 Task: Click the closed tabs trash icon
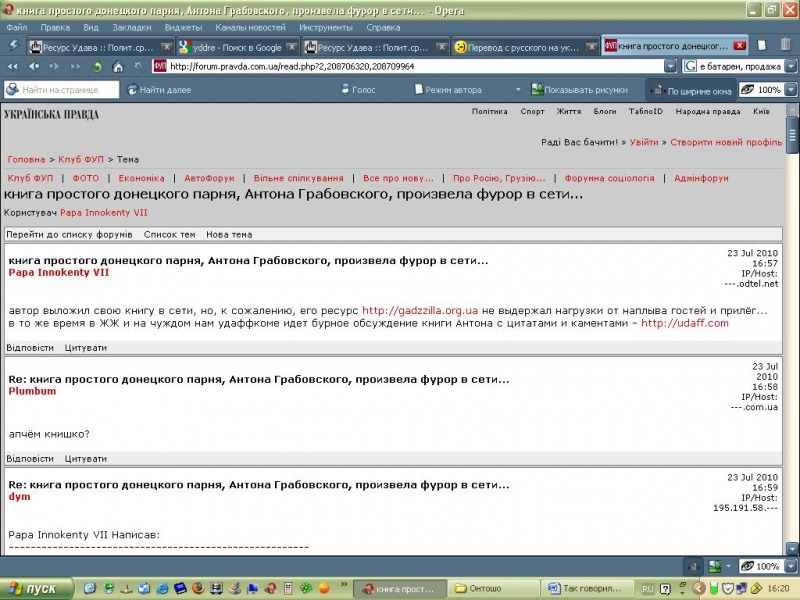785,46
